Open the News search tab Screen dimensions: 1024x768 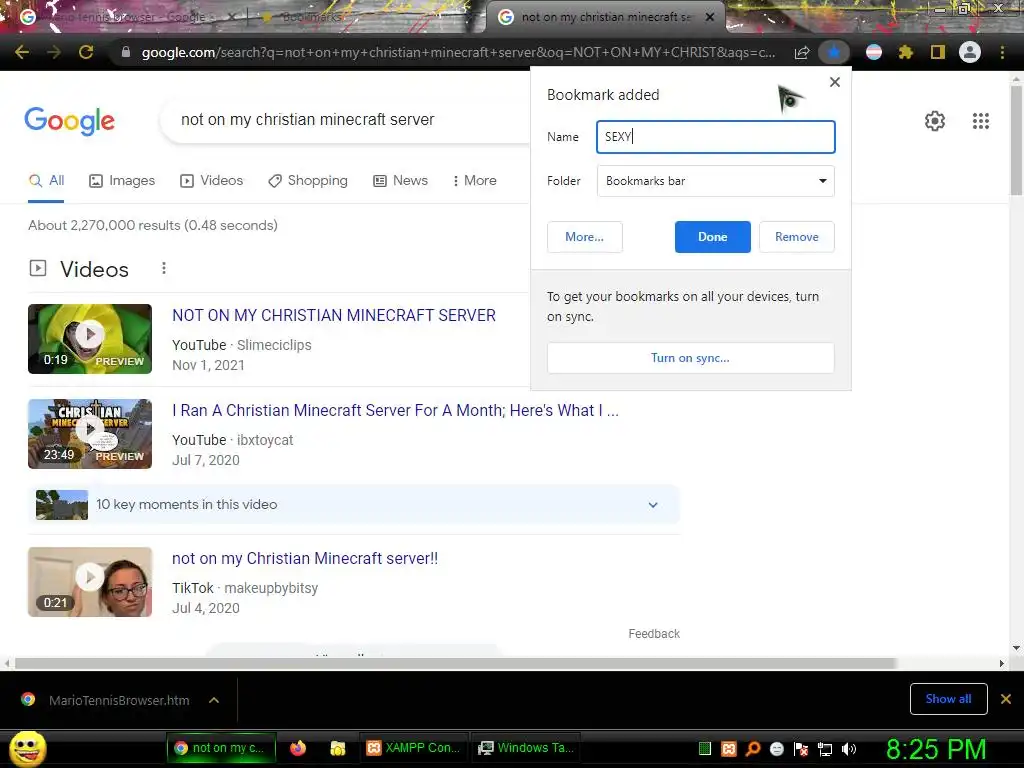(x=400, y=181)
